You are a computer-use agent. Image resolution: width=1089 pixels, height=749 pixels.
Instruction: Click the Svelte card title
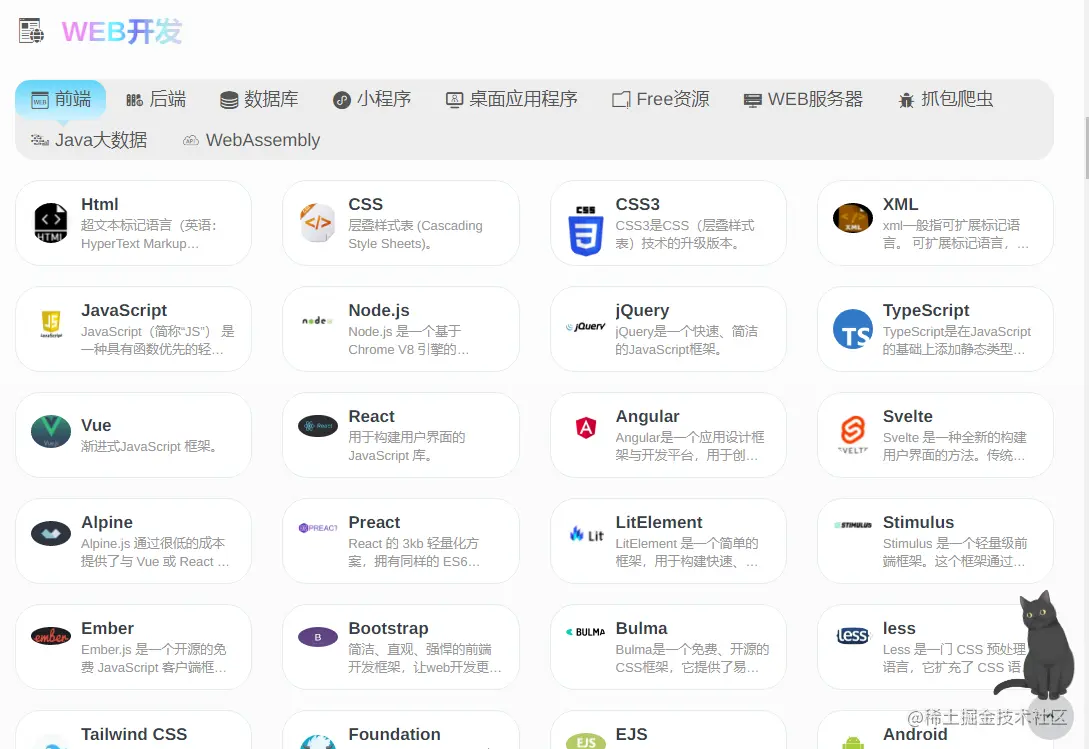pos(907,416)
